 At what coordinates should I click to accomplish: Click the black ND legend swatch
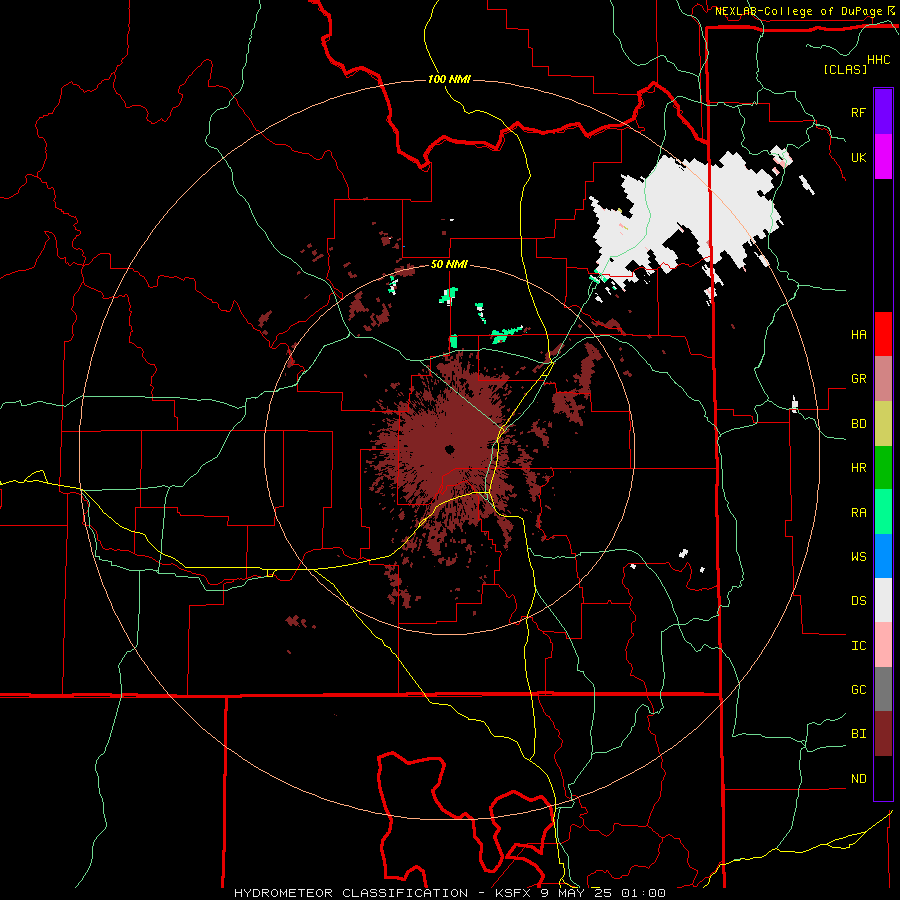click(x=883, y=778)
